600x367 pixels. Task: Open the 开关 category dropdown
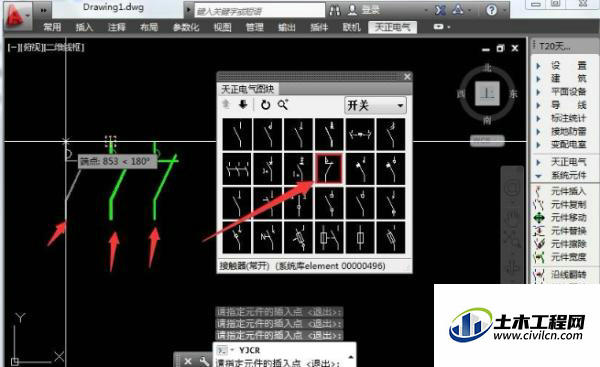click(x=375, y=105)
